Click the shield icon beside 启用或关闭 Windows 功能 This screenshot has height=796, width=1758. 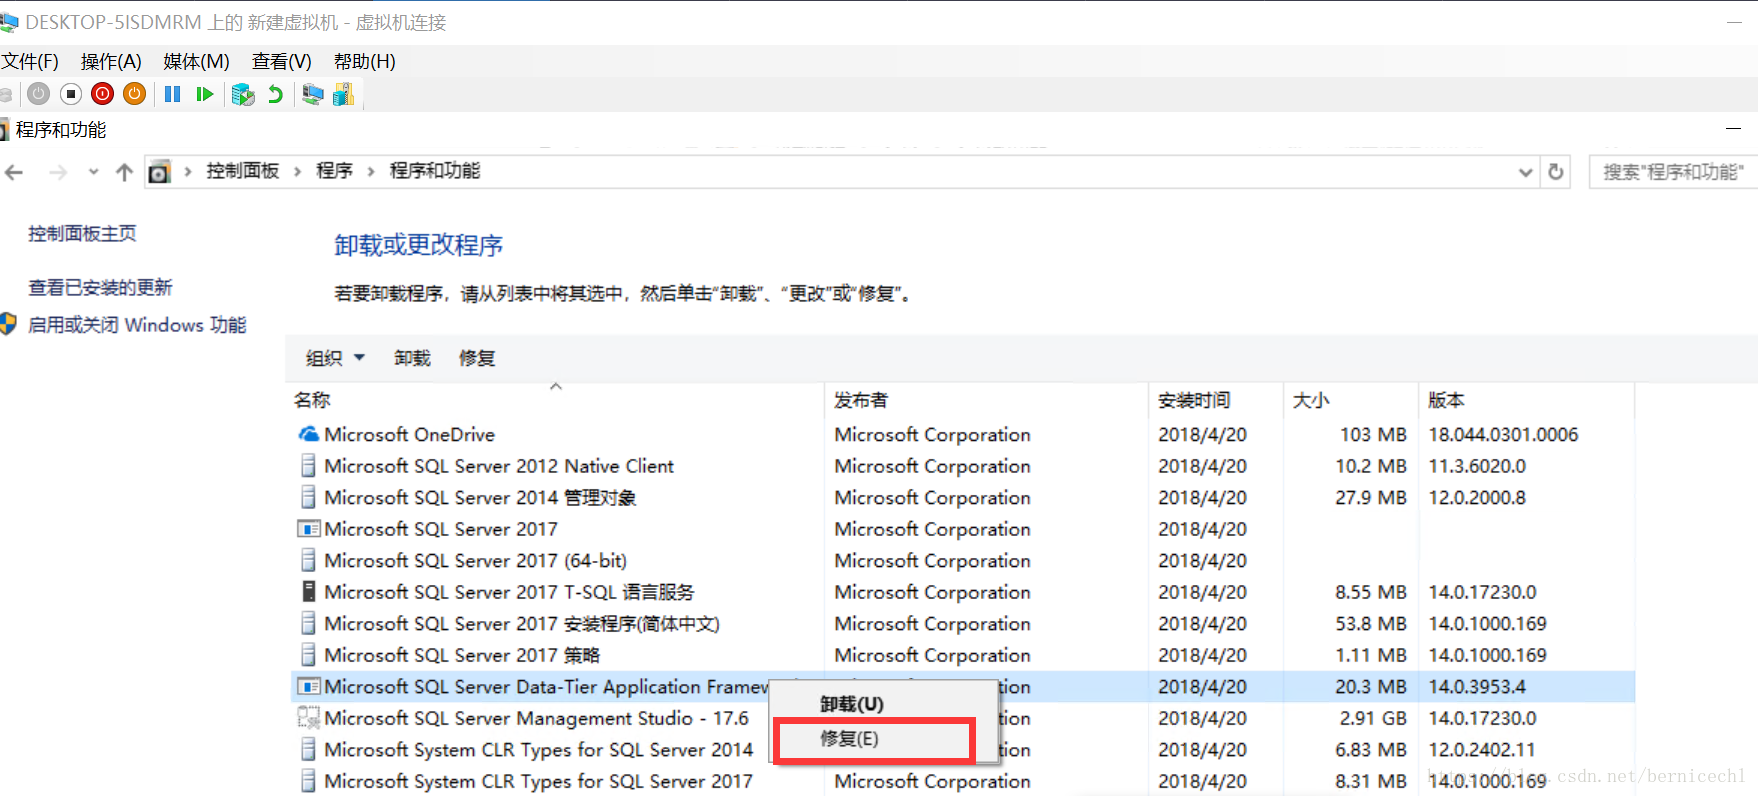[x=9, y=324]
